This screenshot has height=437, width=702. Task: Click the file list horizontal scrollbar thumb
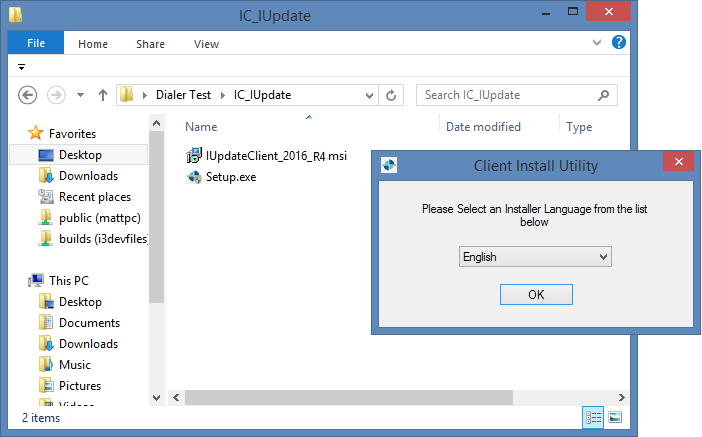pos(349,398)
